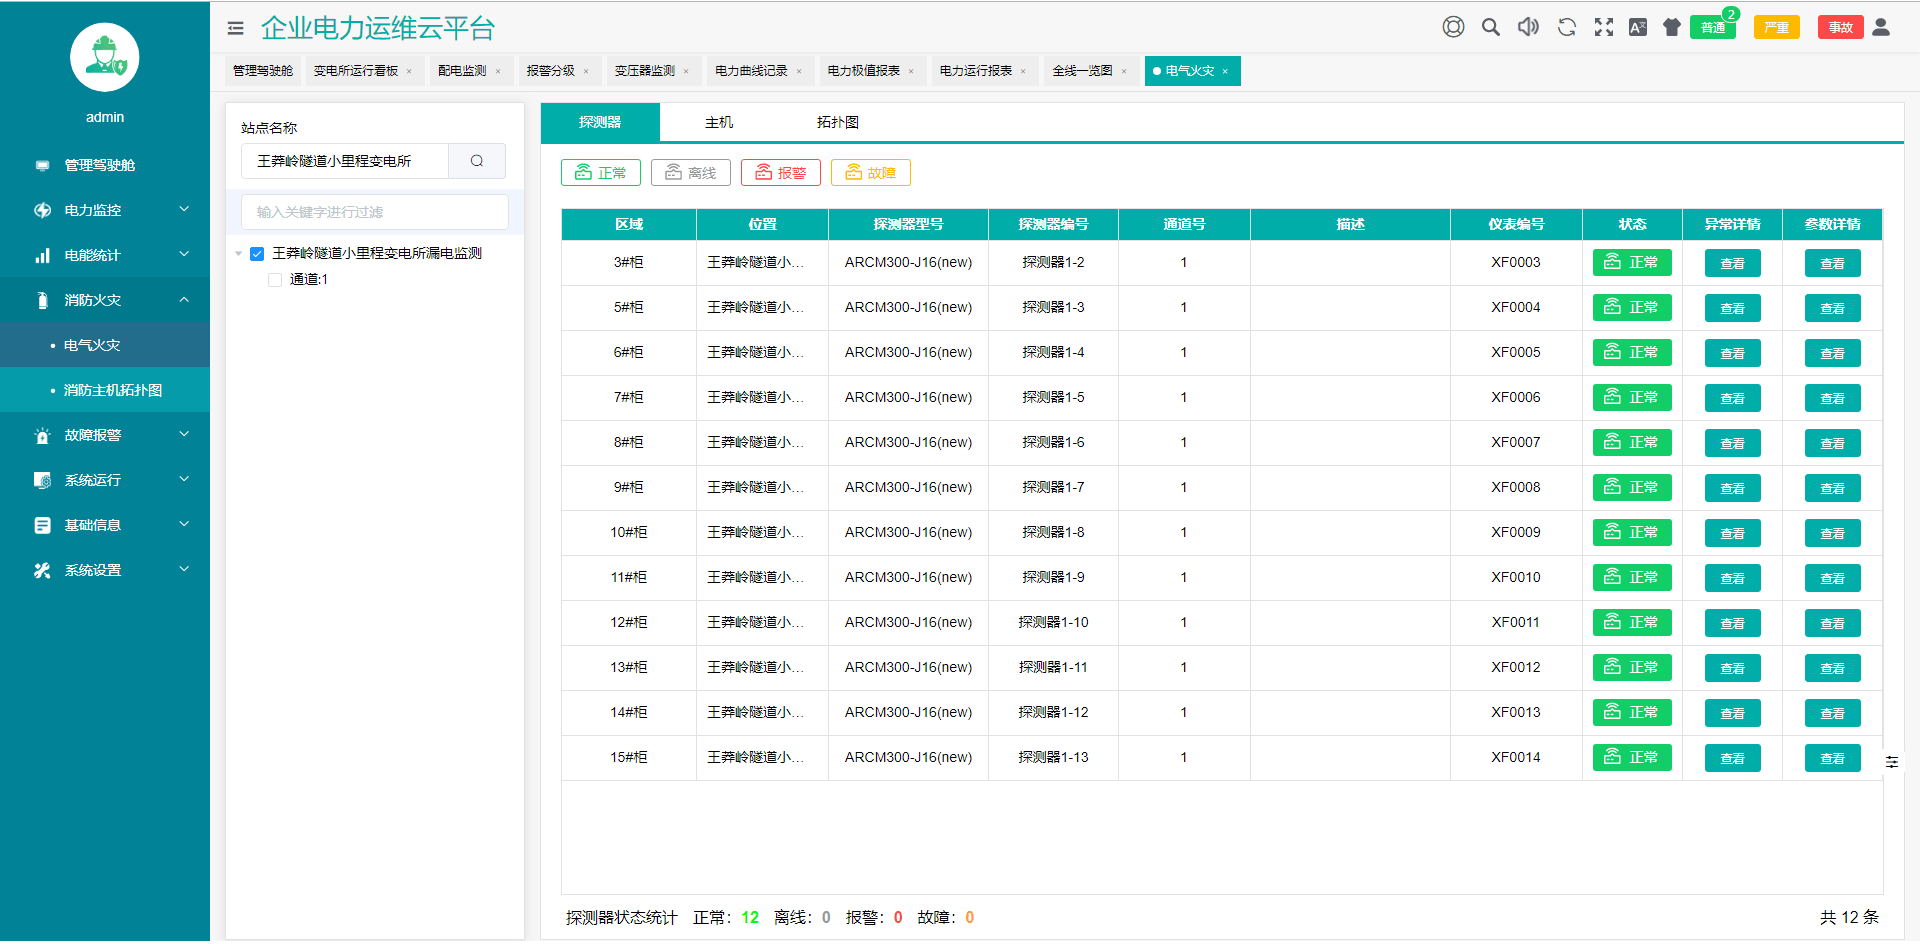
Task: Click the 系统设置 tools icon
Action: pyautogui.click(x=42, y=570)
